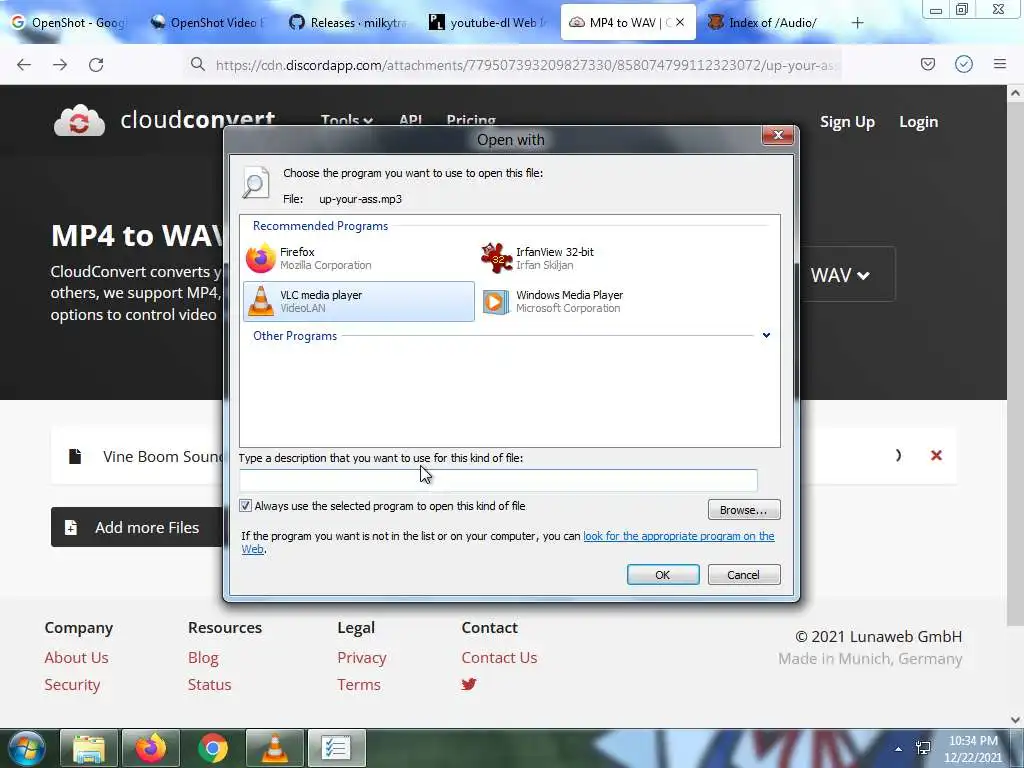
Task: Click the taskbar clock
Action: click(x=973, y=749)
